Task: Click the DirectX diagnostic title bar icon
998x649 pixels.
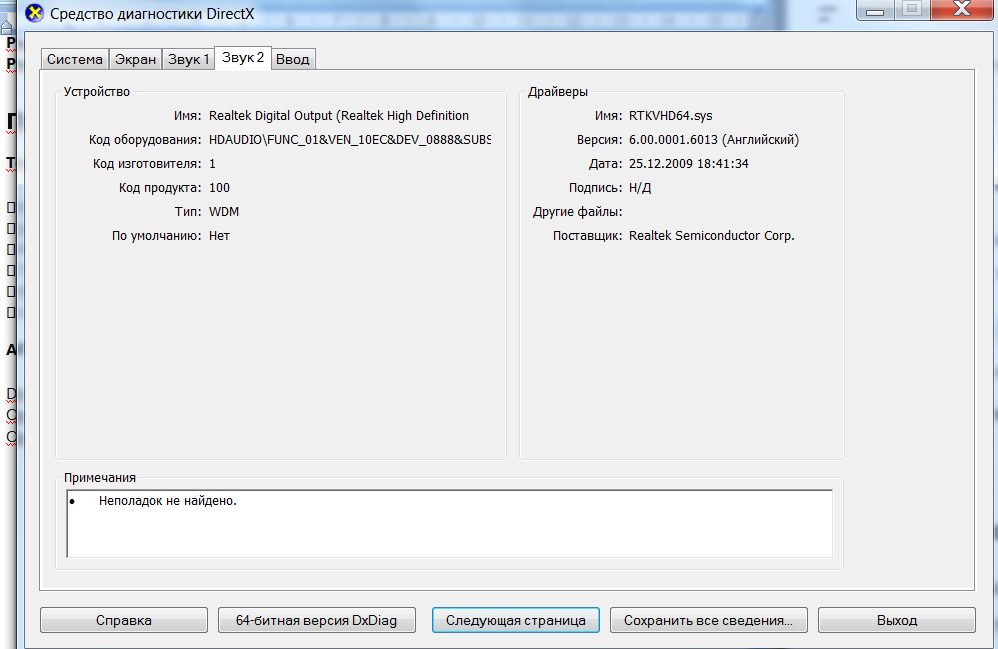Action: 34,13
